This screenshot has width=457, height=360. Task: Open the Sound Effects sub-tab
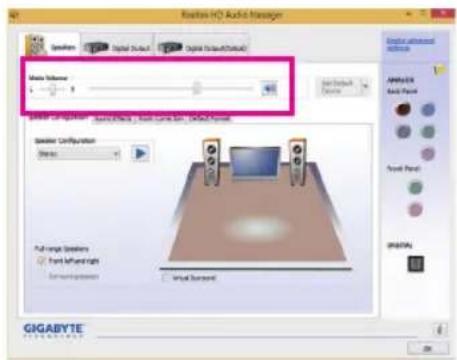[113, 119]
